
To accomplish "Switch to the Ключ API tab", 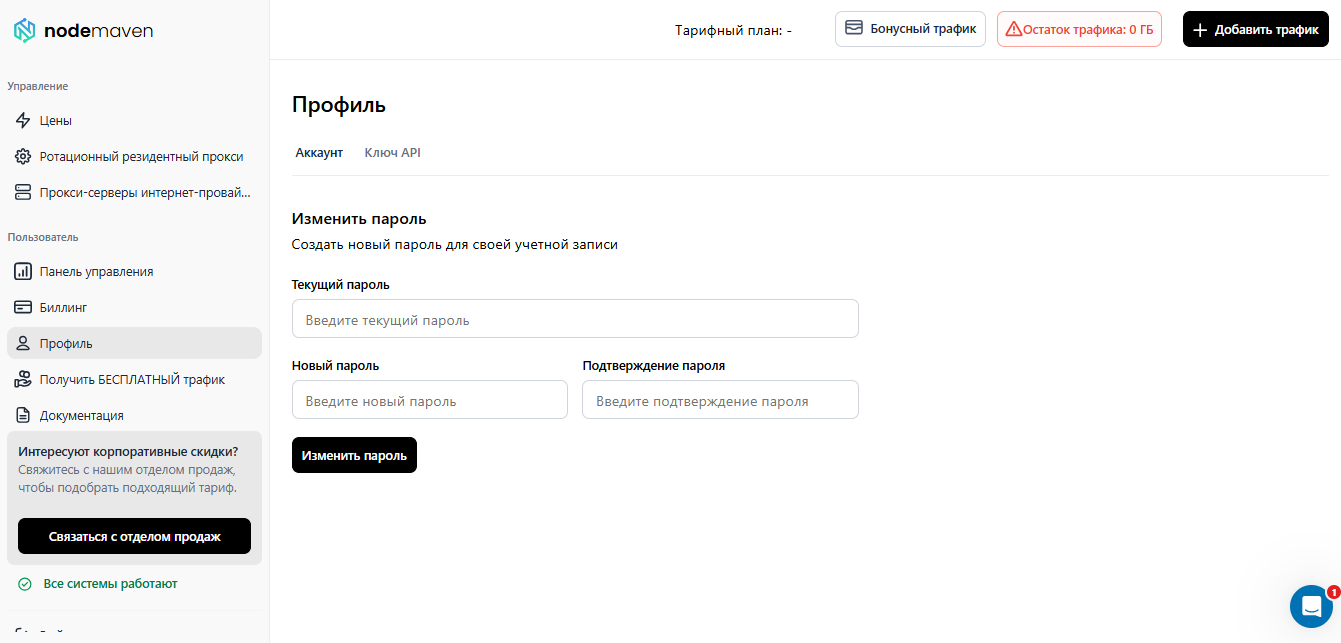I will point(392,153).
